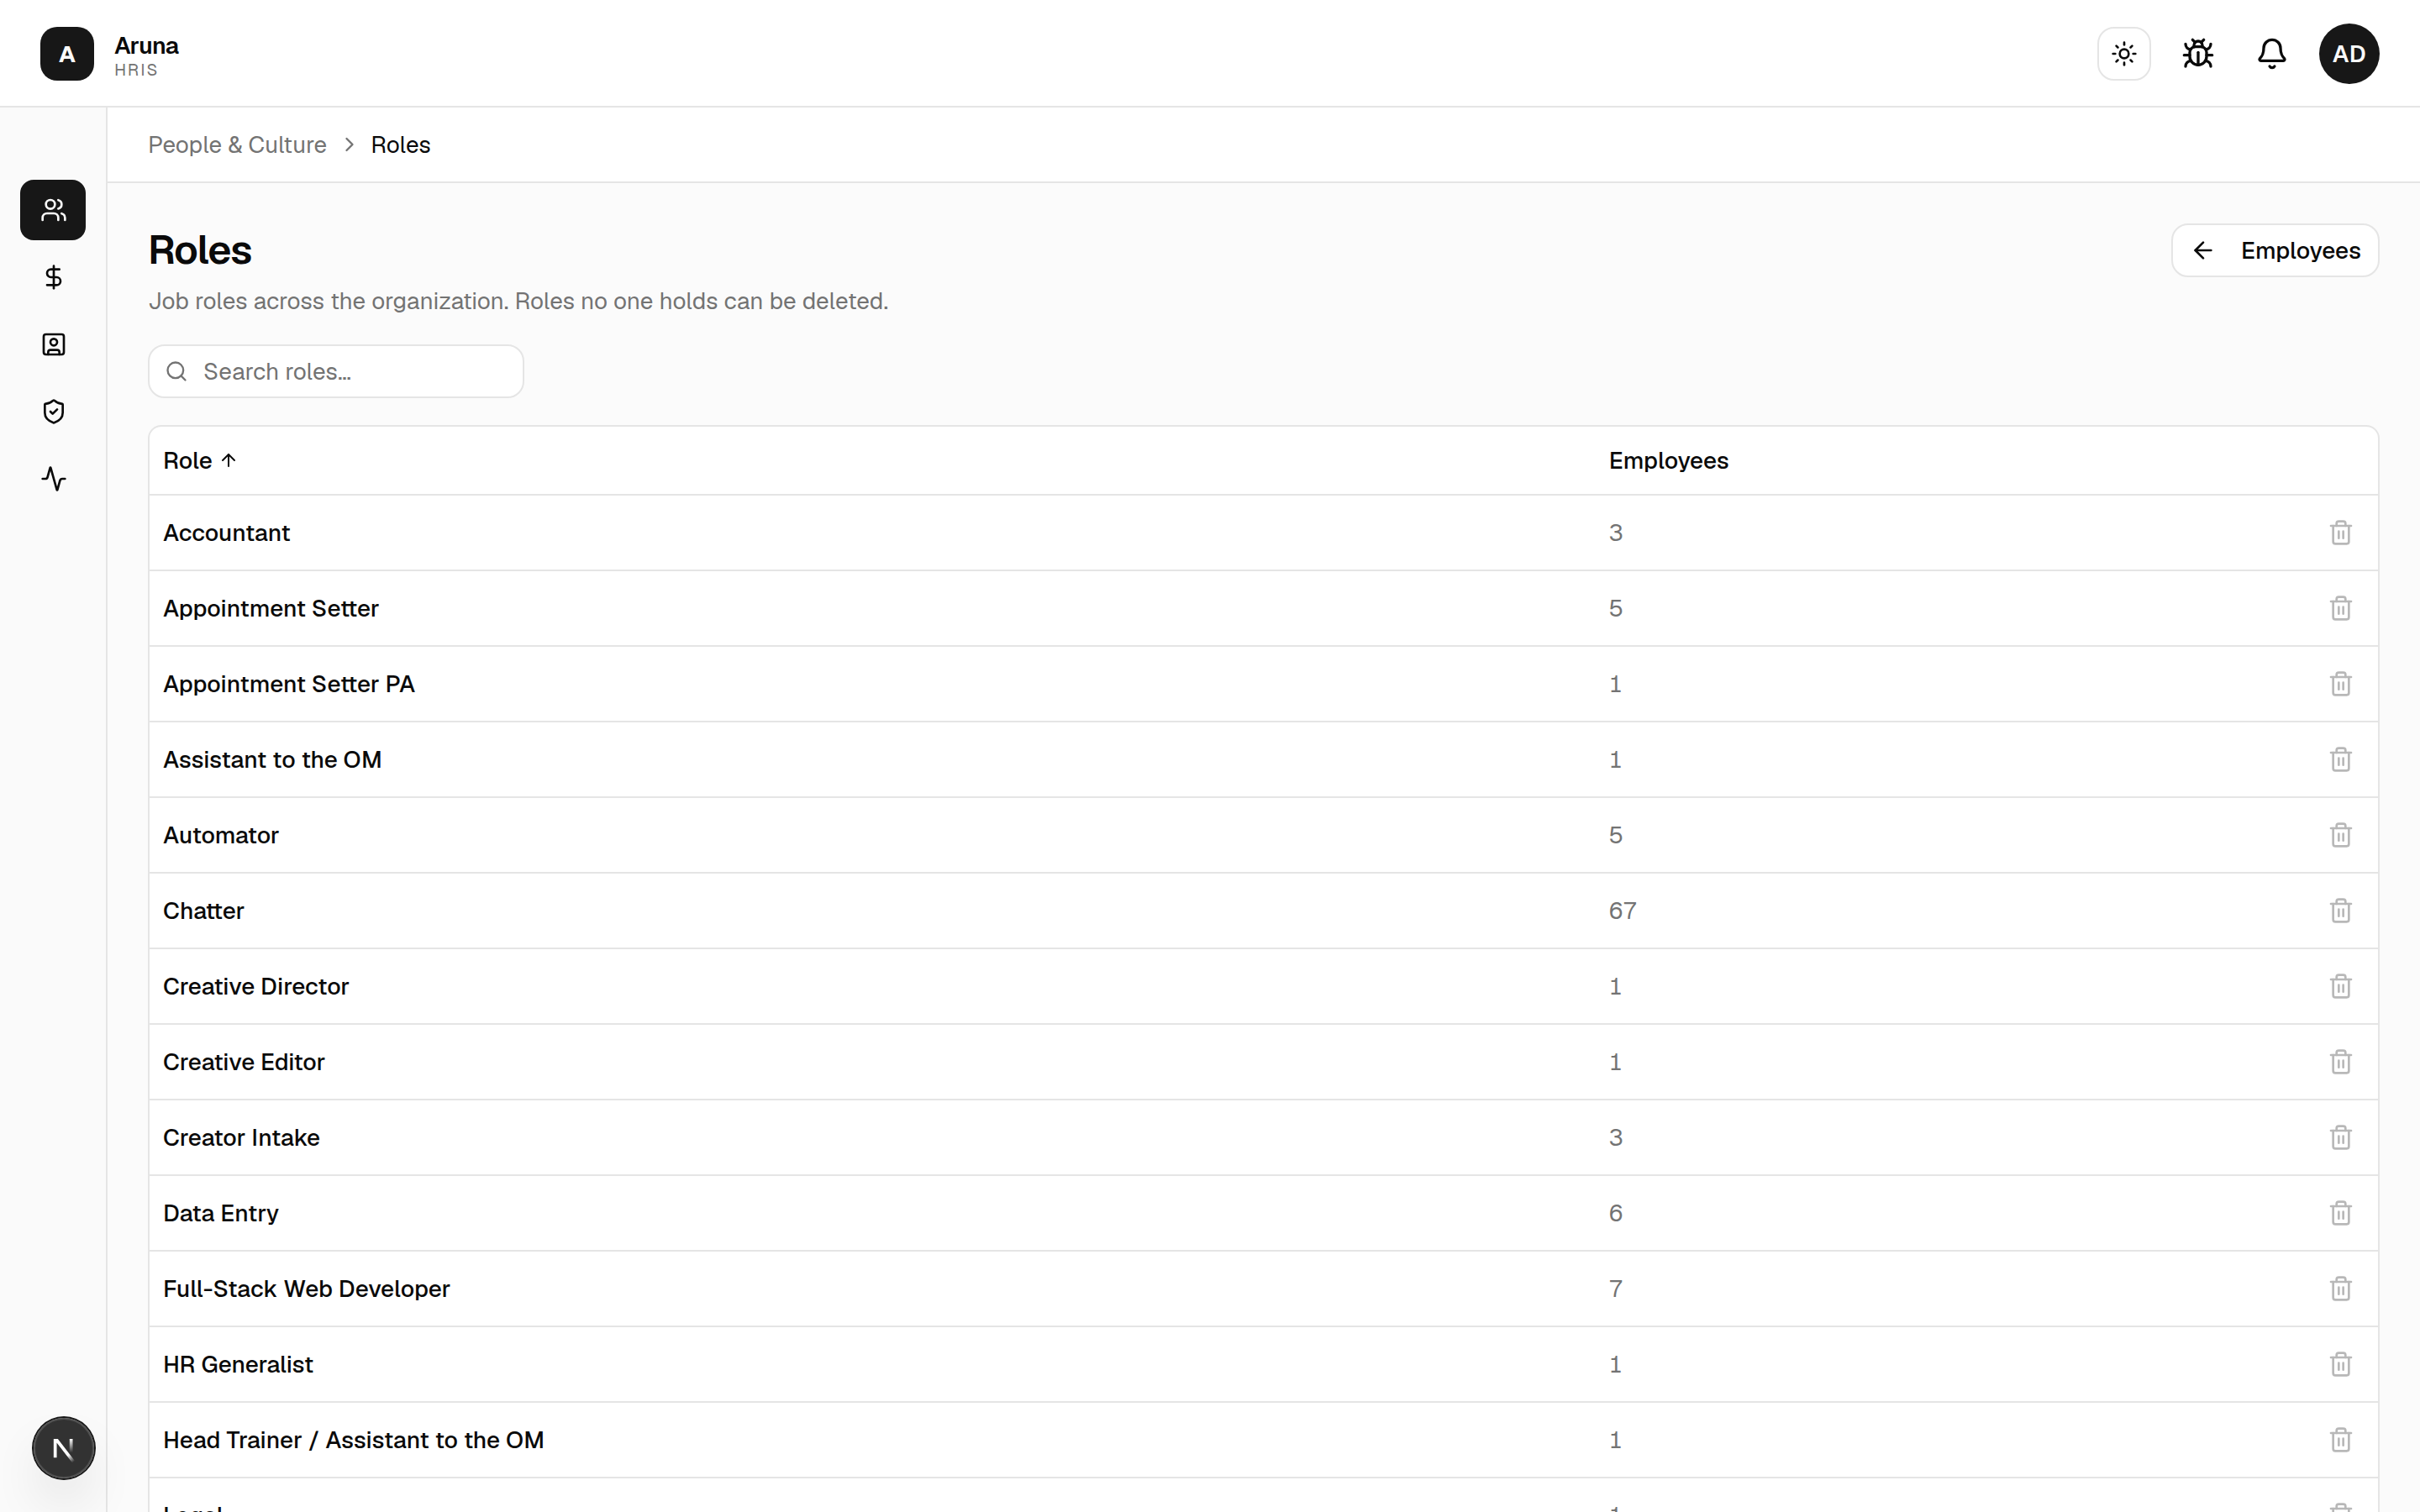The width and height of the screenshot is (2420, 1512).
Task: Click the Employees column header
Action: pyautogui.click(x=1668, y=461)
